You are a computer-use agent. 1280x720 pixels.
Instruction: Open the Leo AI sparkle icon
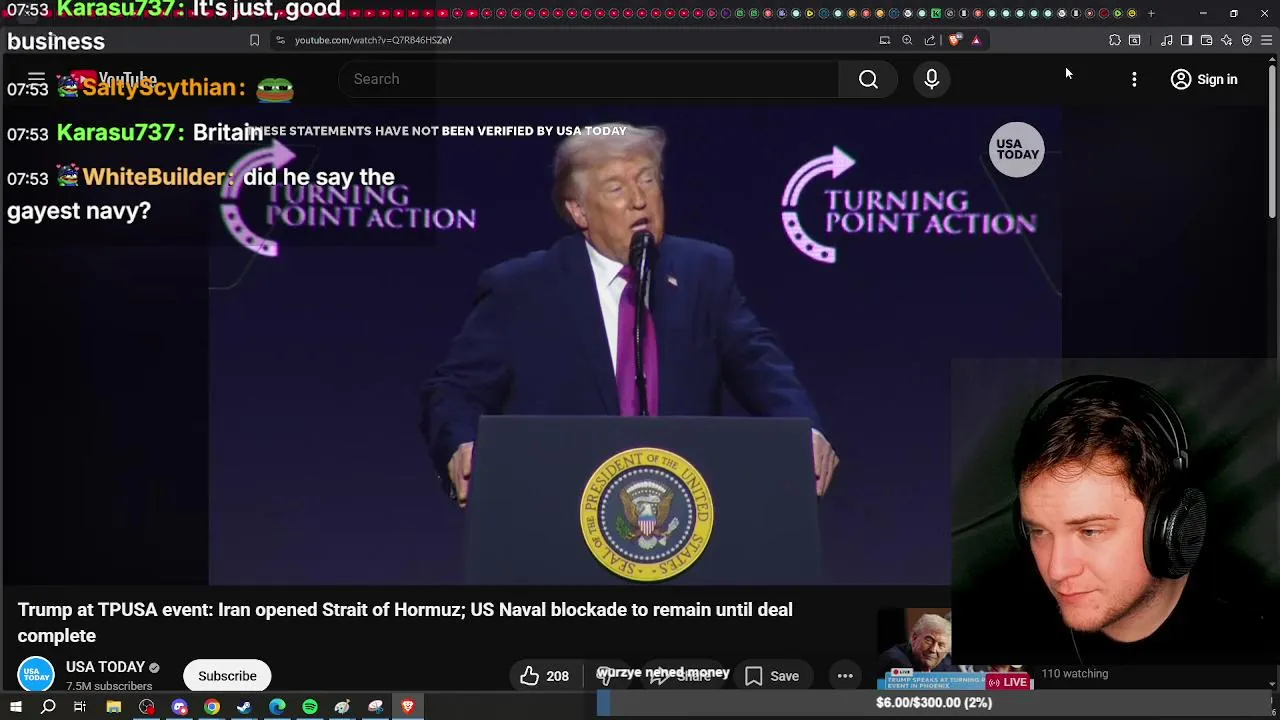pyautogui.click(x=1227, y=40)
